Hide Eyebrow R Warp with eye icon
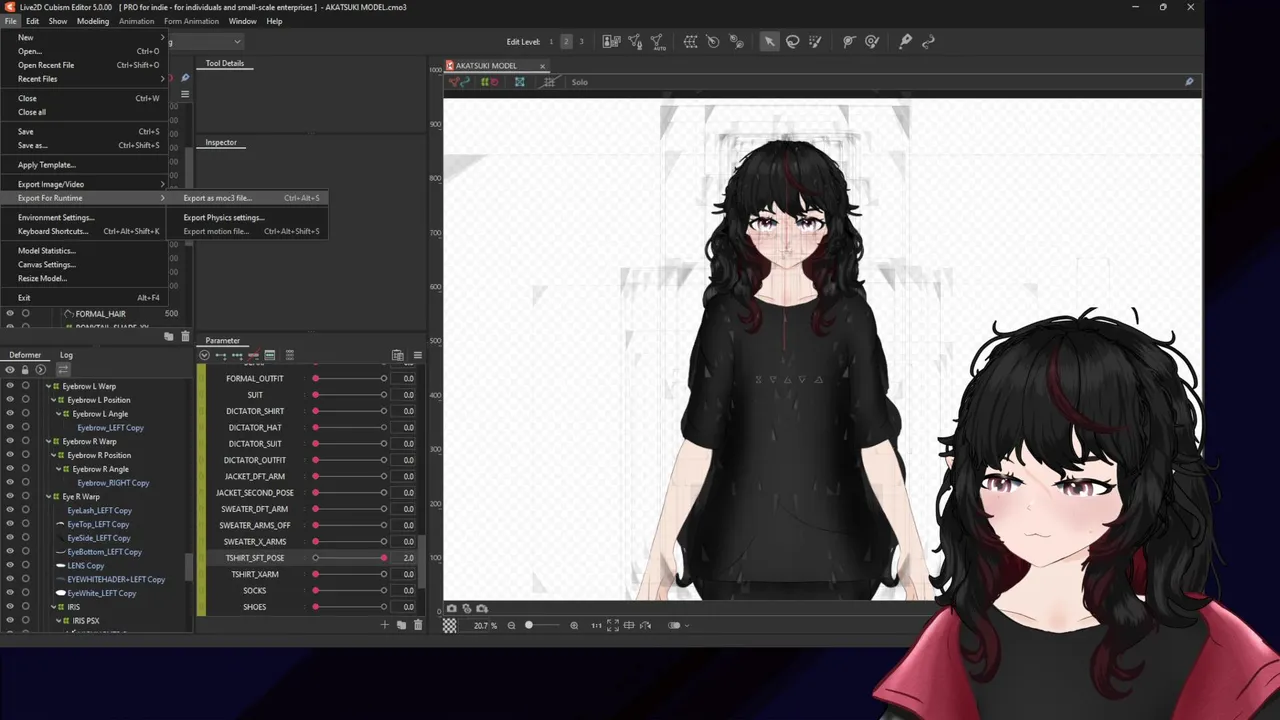The height and width of the screenshot is (720, 1280). 10,441
